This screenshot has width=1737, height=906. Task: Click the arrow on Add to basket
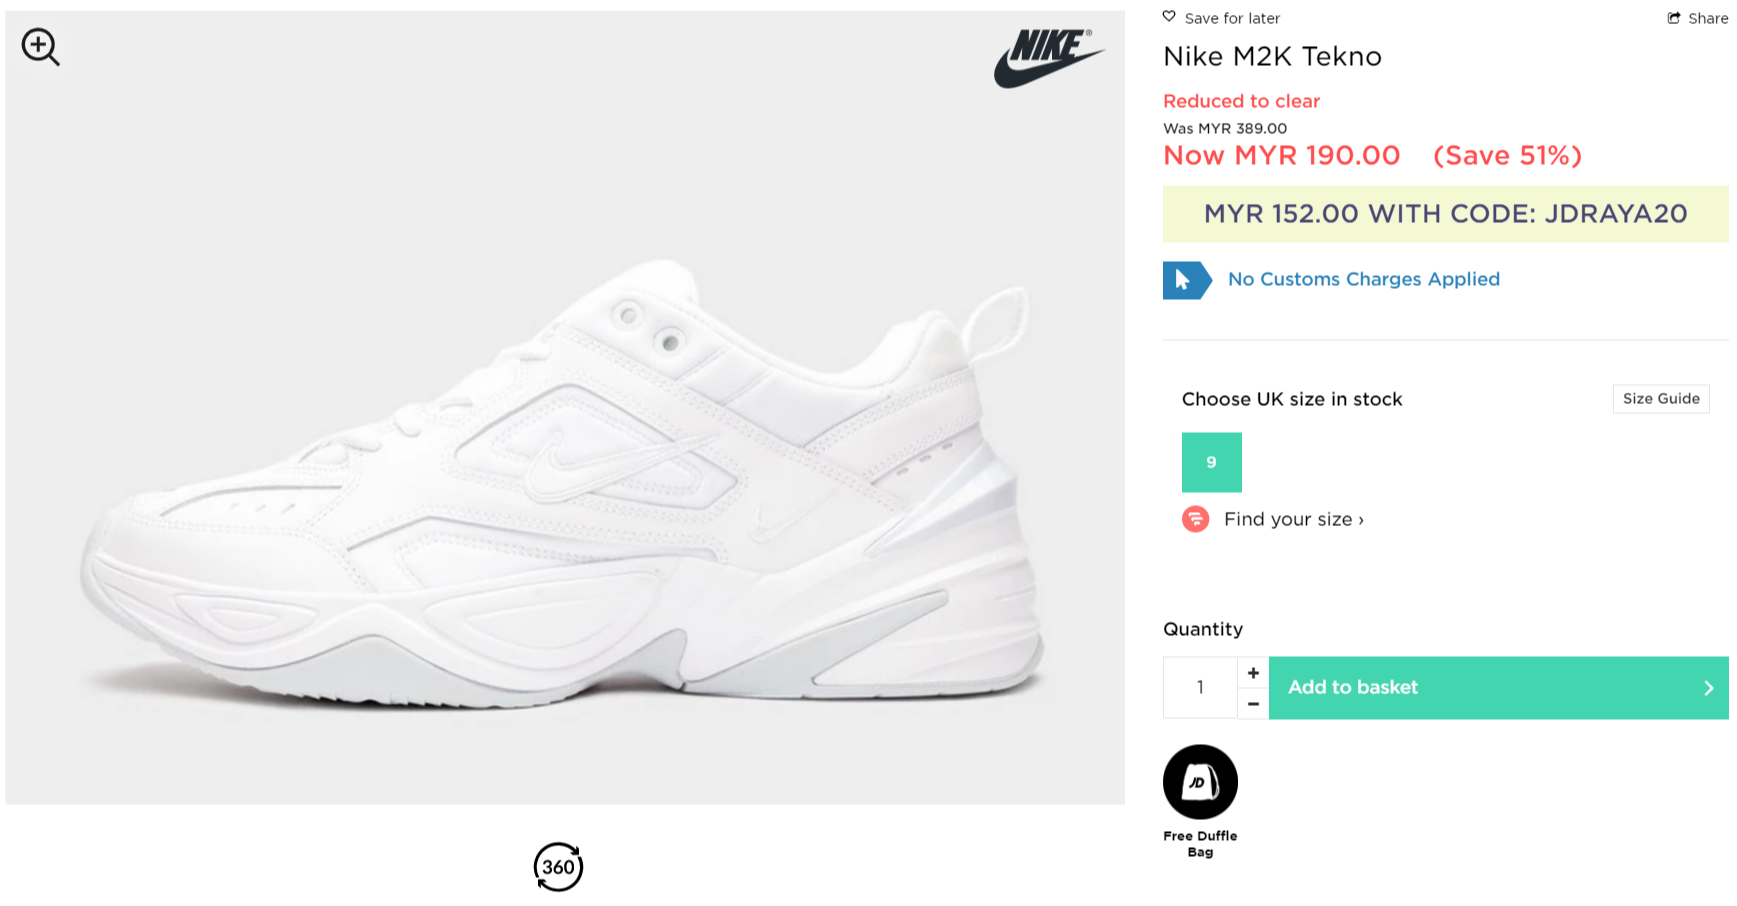click(1708, 688)
